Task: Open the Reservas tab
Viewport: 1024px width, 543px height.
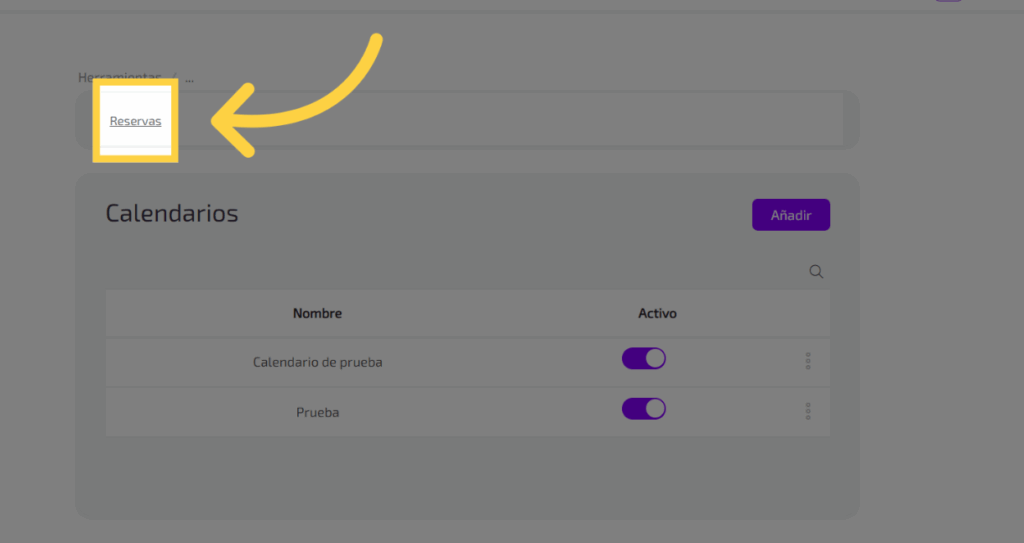Action: tap(135, 121)
